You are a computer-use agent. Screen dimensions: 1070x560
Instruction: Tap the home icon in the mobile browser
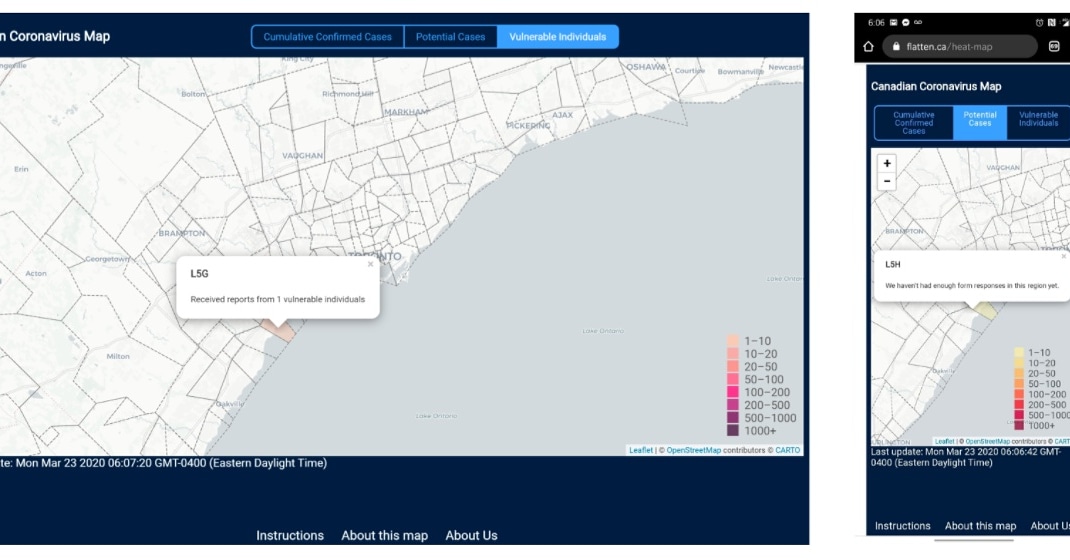coord(868,46)
